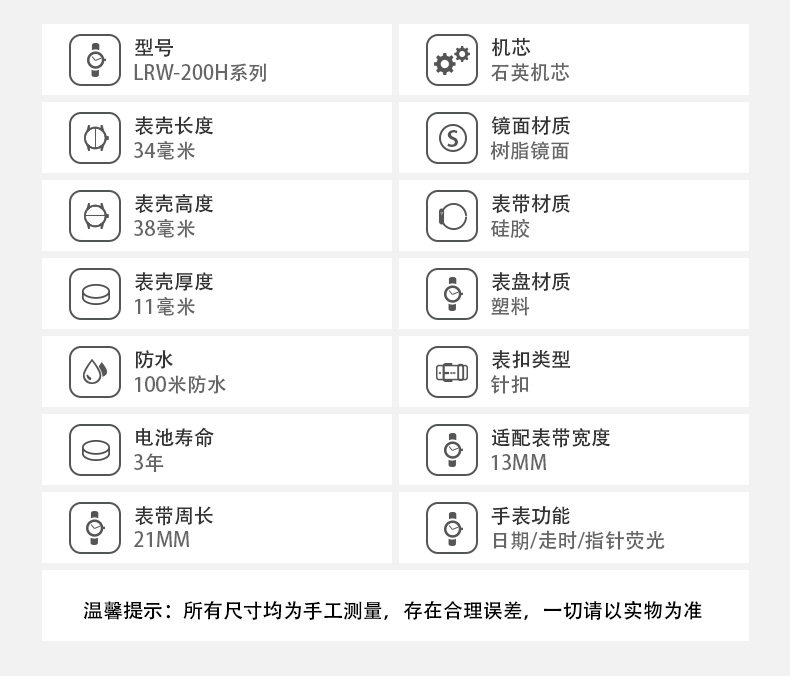Click the battery disc icon beside 电池寿命

click(x=94, y=450)
